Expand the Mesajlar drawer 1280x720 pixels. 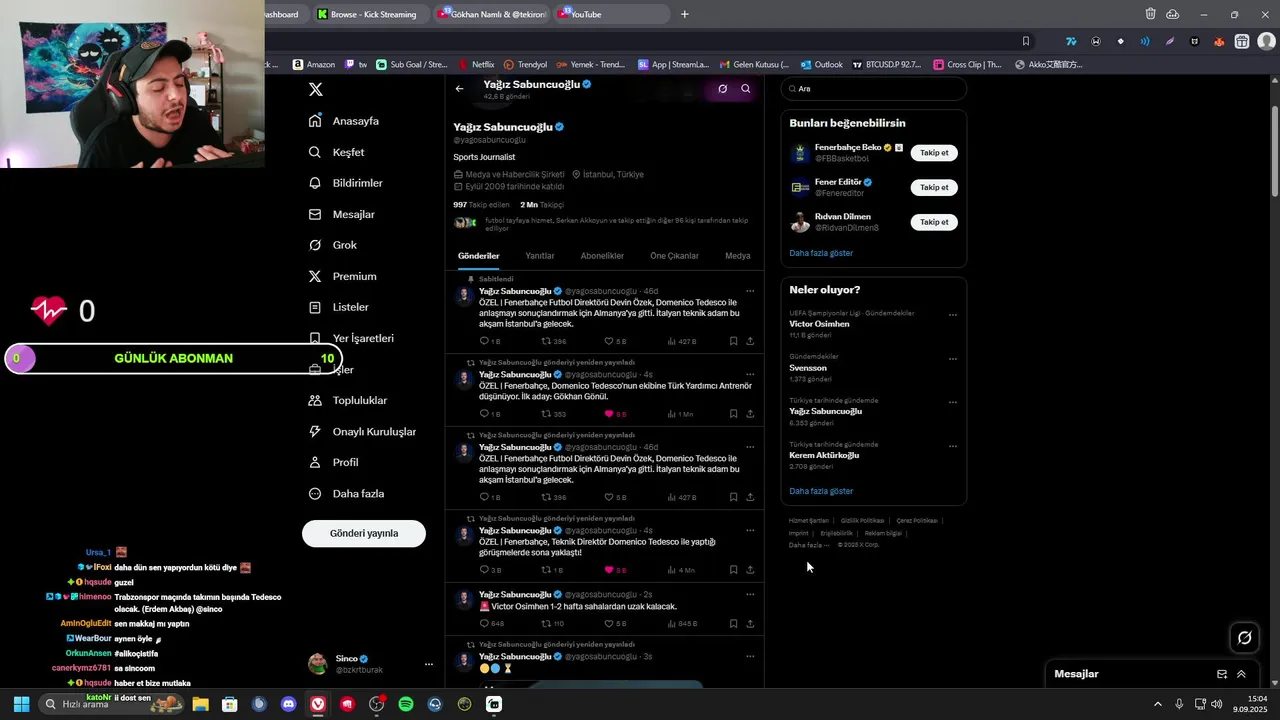[1242, 674]
